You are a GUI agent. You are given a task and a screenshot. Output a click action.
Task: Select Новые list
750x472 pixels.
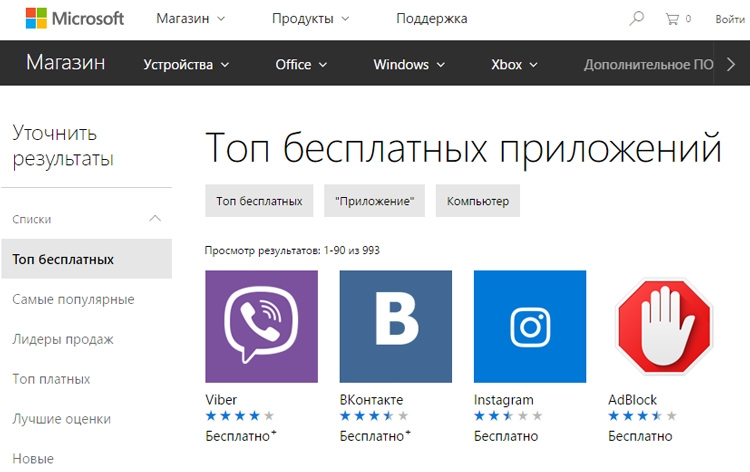[x=33, y=459]
